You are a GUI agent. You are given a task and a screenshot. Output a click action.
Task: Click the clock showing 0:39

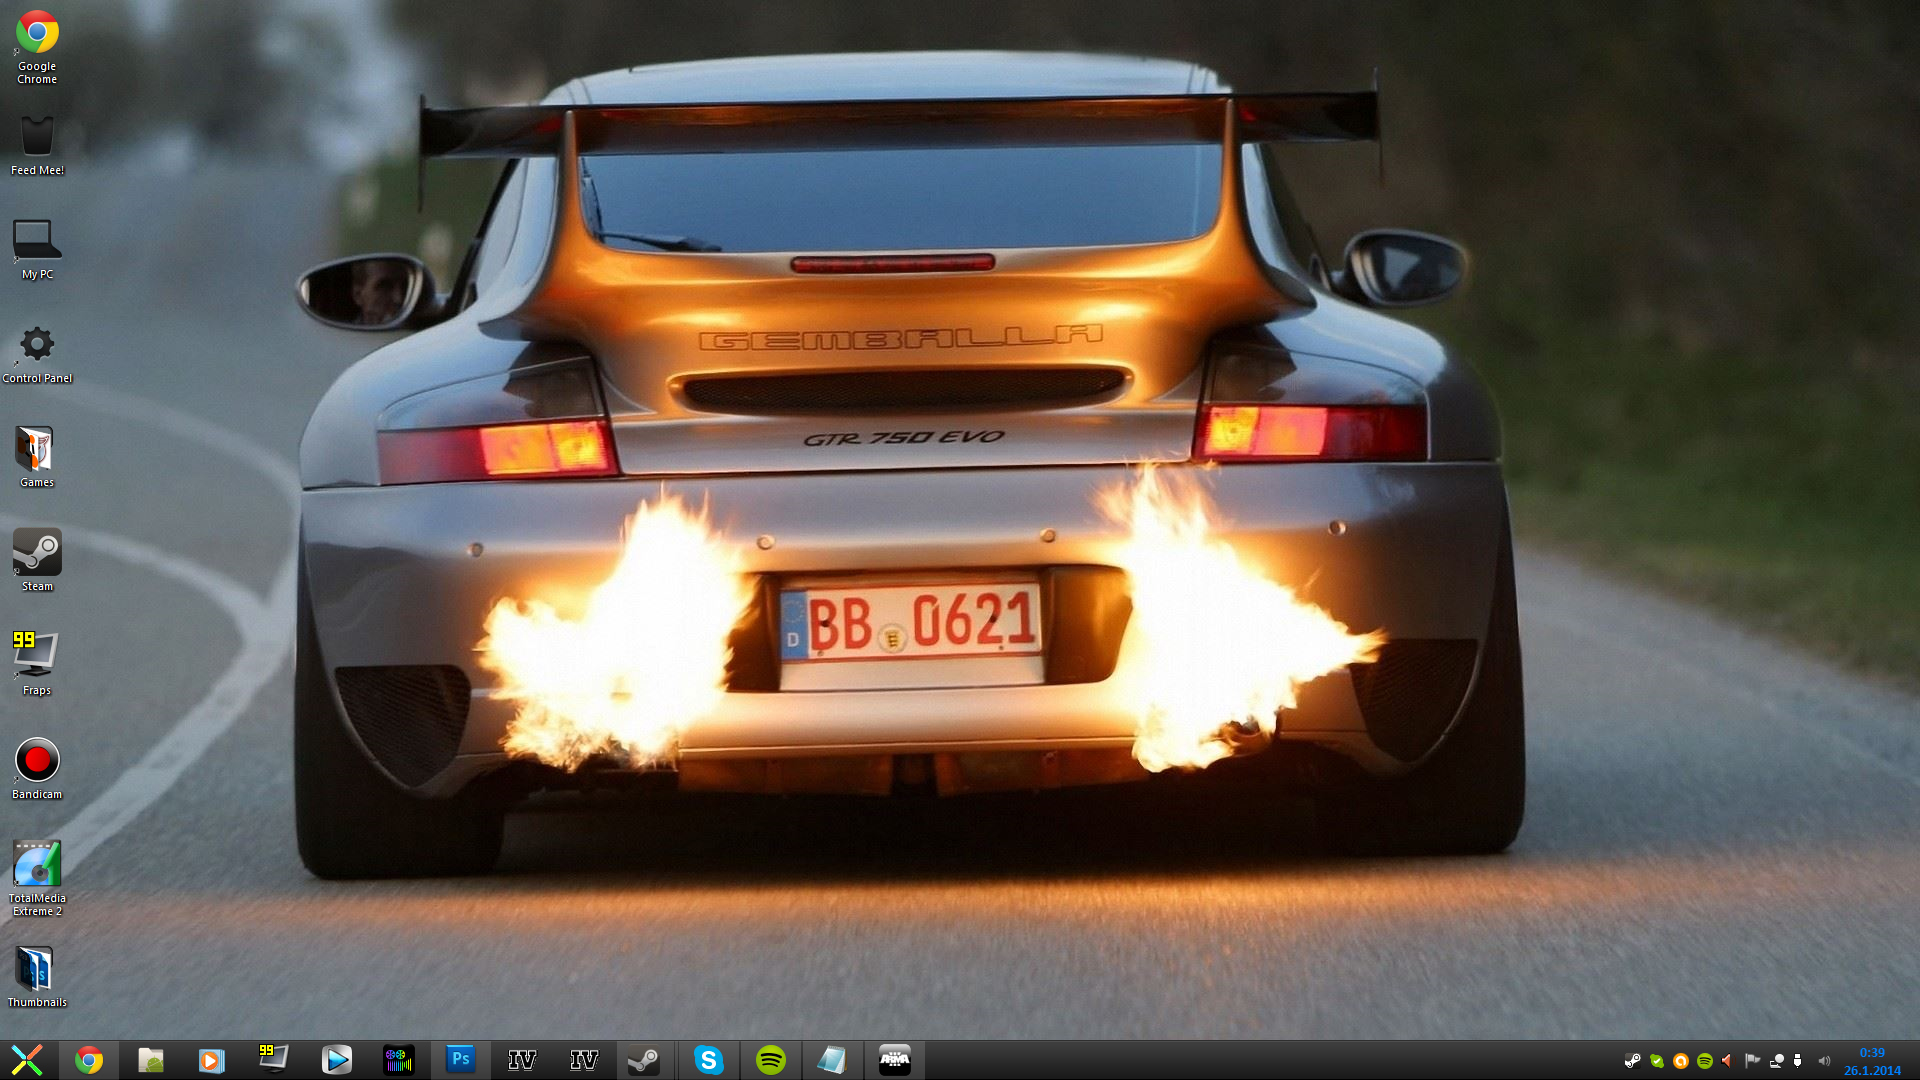point(1872,1053)
